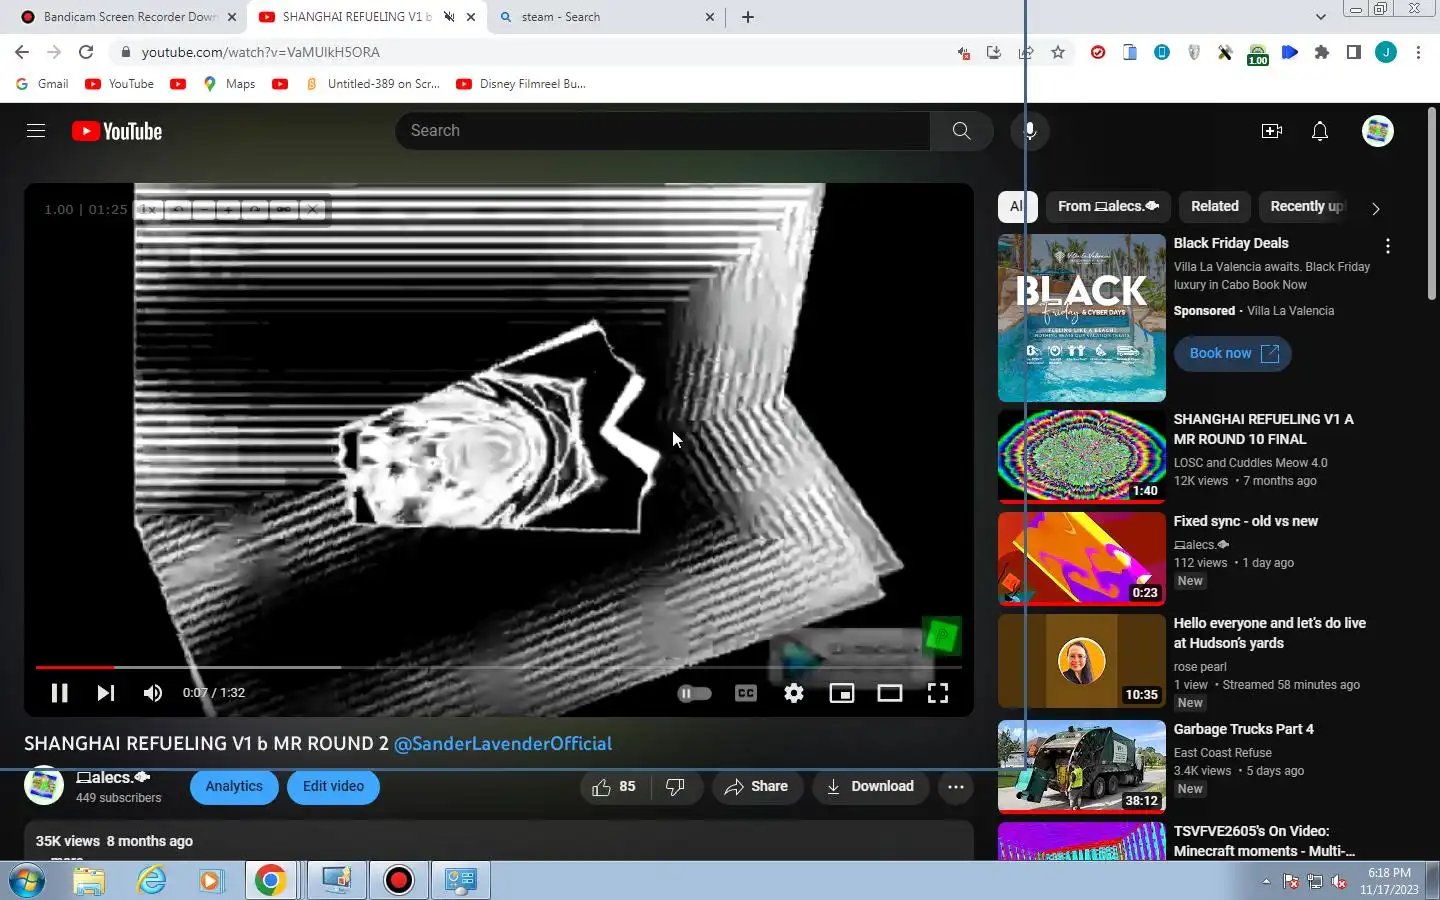Start voice search with the microphone
This screenshot has height=900, width=1440.
click(x=1030, y=131)
